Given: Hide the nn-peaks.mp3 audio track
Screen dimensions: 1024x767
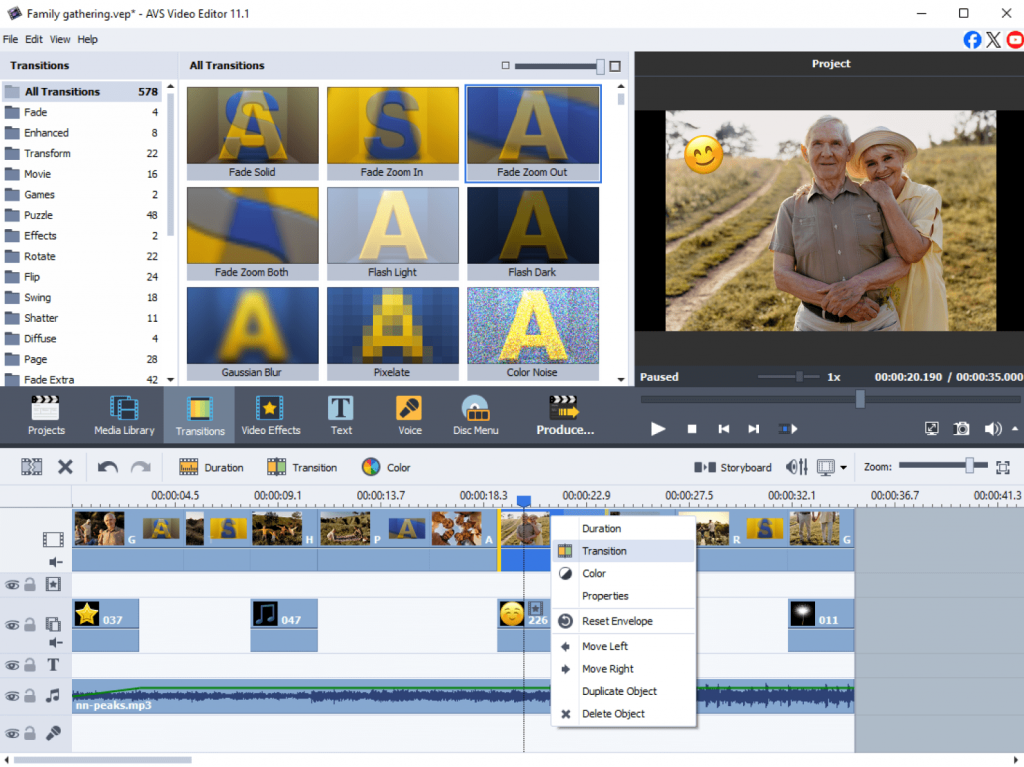Looking at the screenshot, I should point(12,695).
